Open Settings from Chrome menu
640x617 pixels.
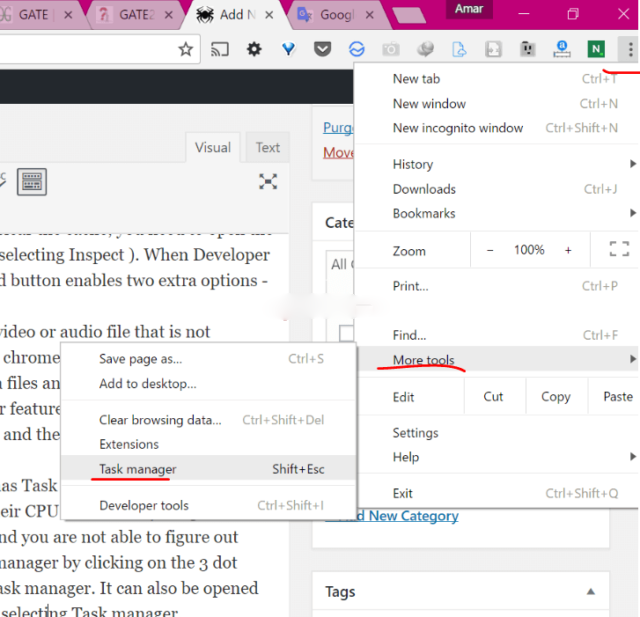[496, 433]
